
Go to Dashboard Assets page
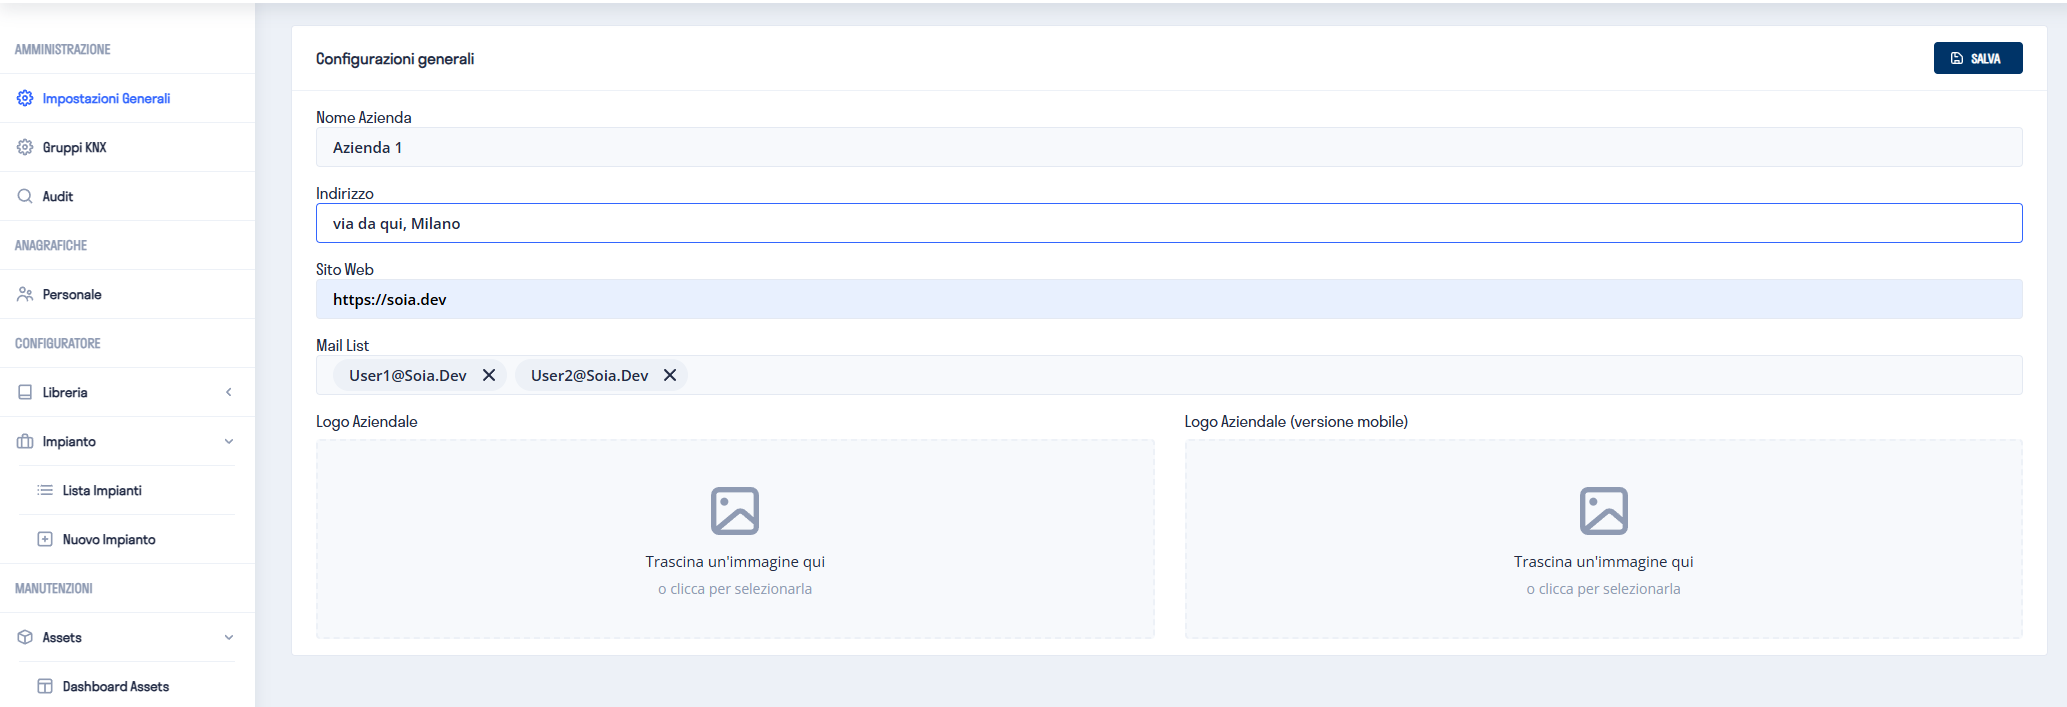115,686
